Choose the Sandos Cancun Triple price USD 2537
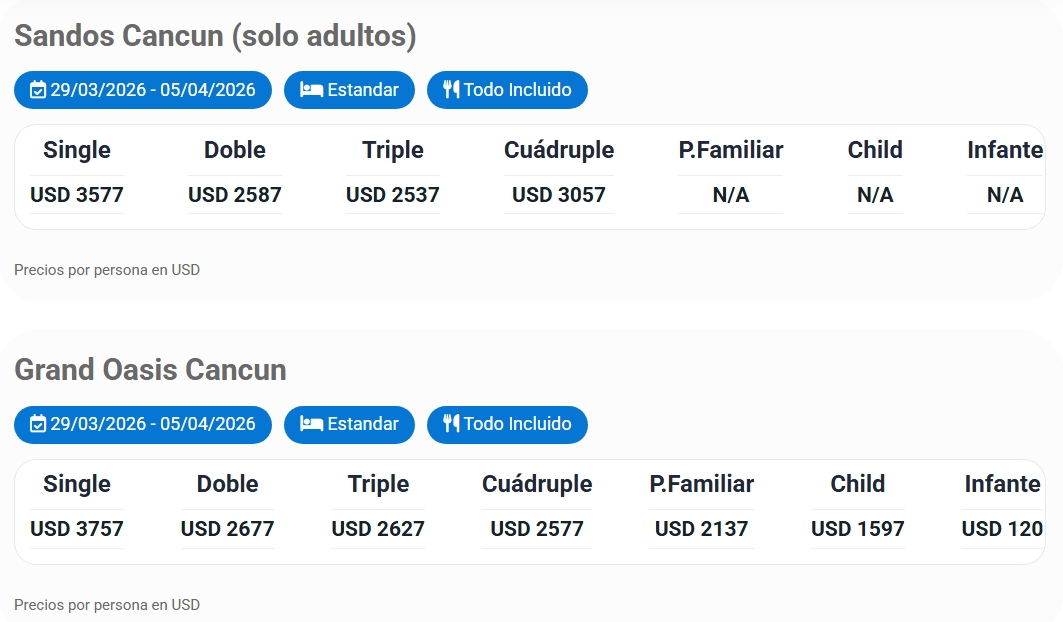 [x=393, y=195]
